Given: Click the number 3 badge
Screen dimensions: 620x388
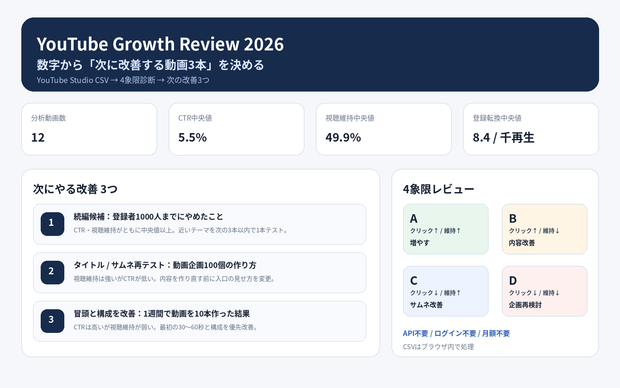Looking at the screenshot, I should (52, 320).
